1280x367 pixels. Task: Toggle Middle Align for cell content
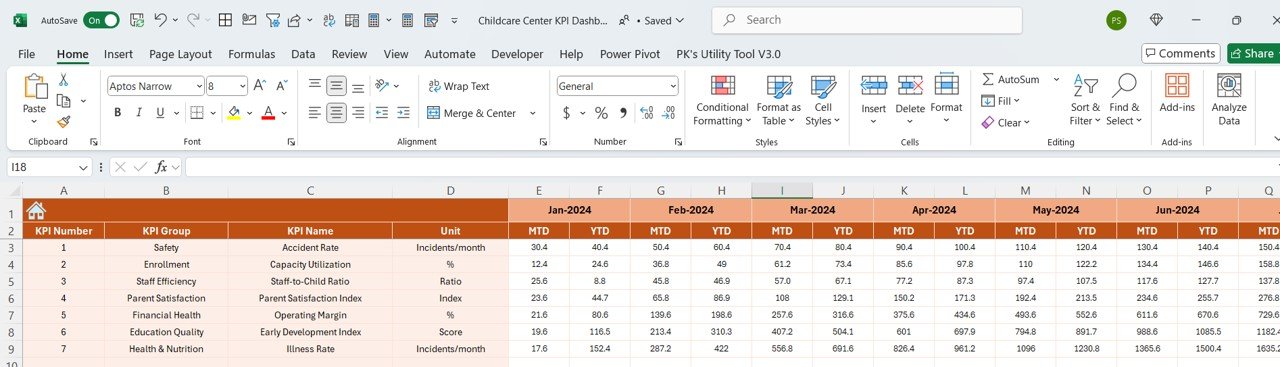click(x=337, y=86)
